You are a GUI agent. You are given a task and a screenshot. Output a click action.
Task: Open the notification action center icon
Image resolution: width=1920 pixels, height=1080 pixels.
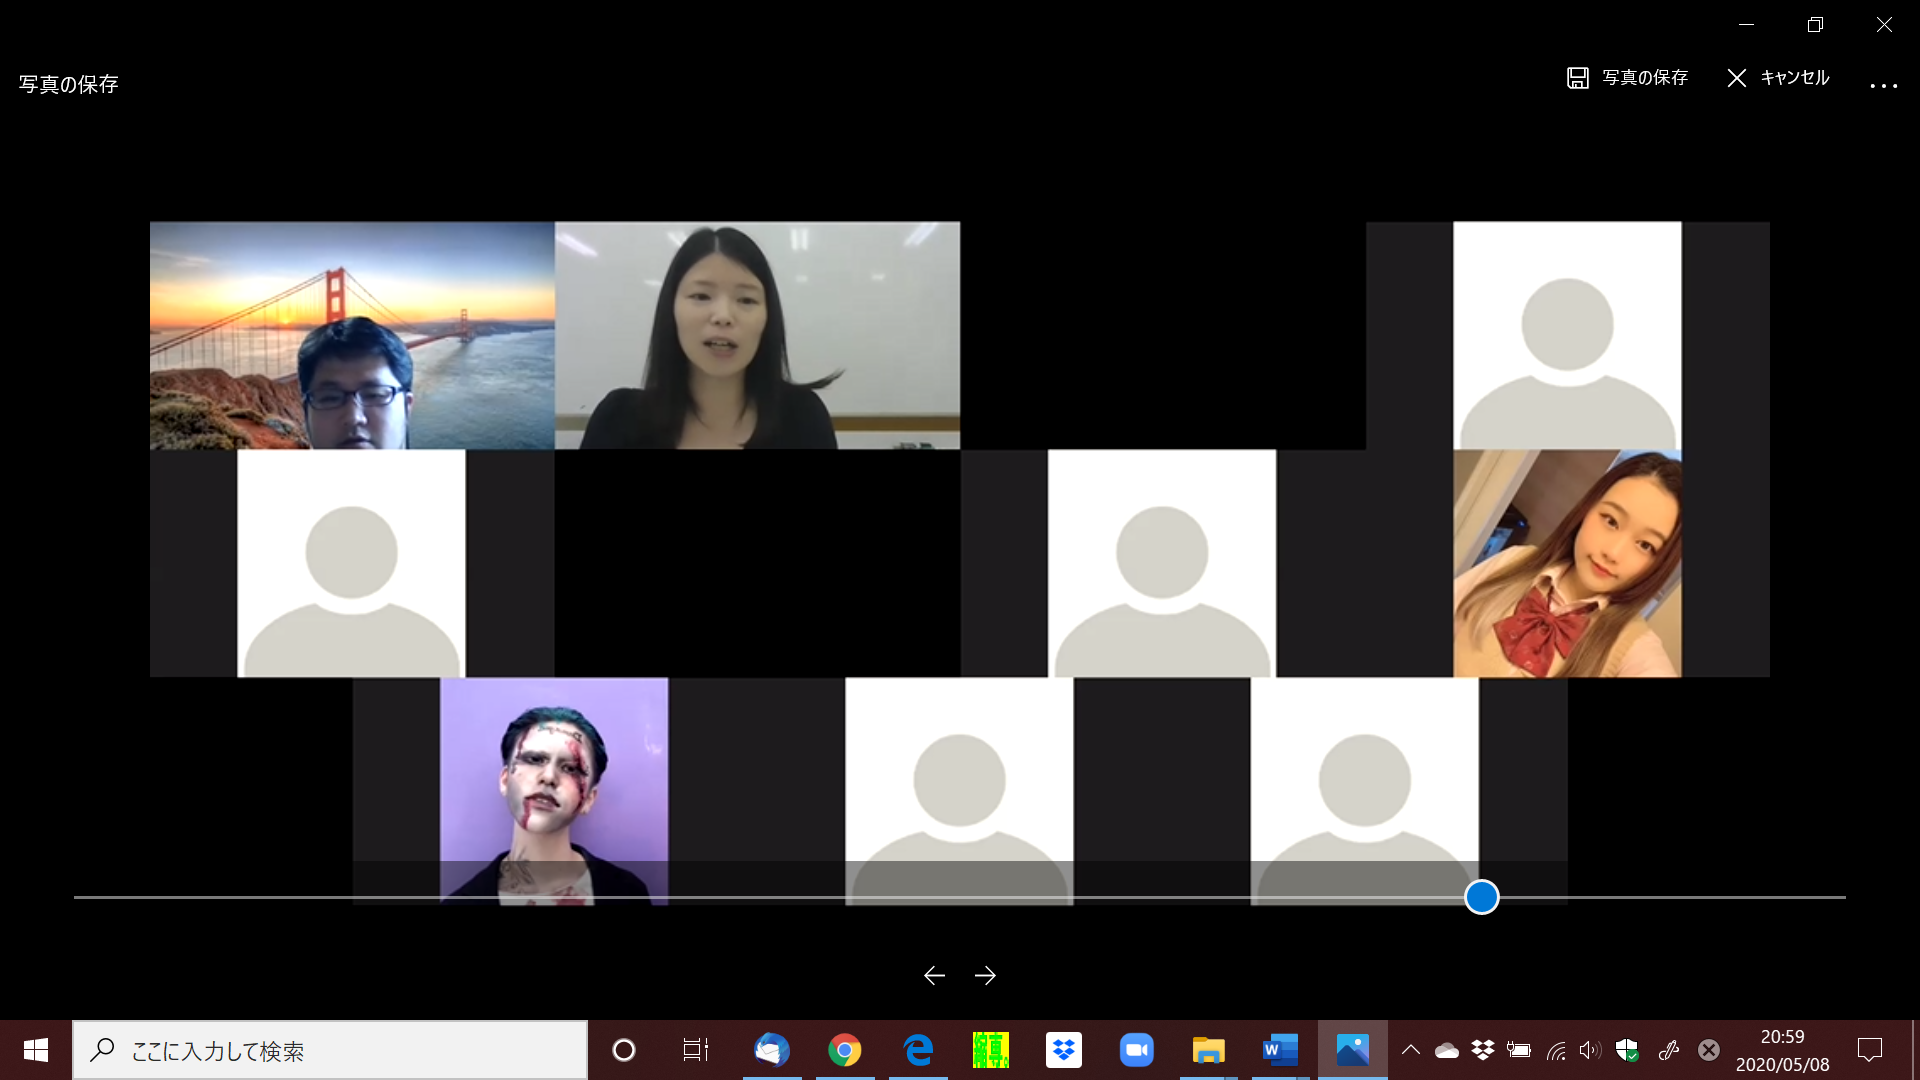1870,1050
